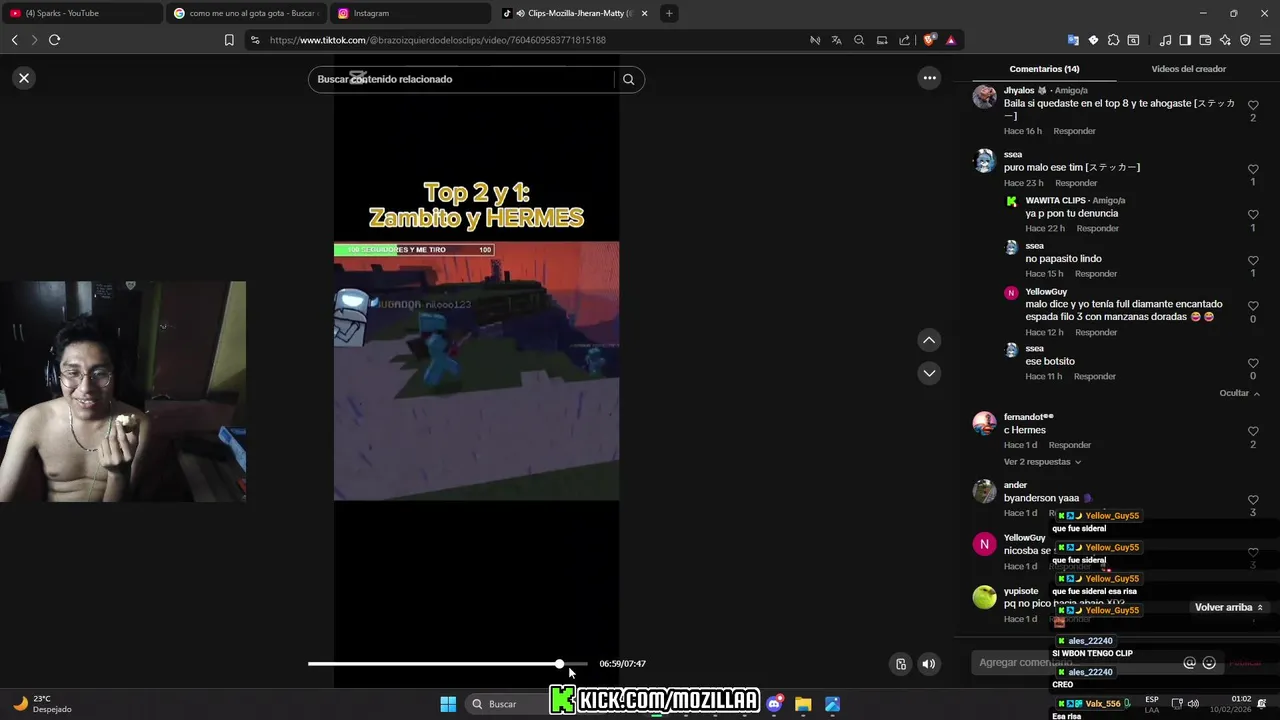
Task: Focus the 'Agregar comentario' input field
Action: [1075, 663]
